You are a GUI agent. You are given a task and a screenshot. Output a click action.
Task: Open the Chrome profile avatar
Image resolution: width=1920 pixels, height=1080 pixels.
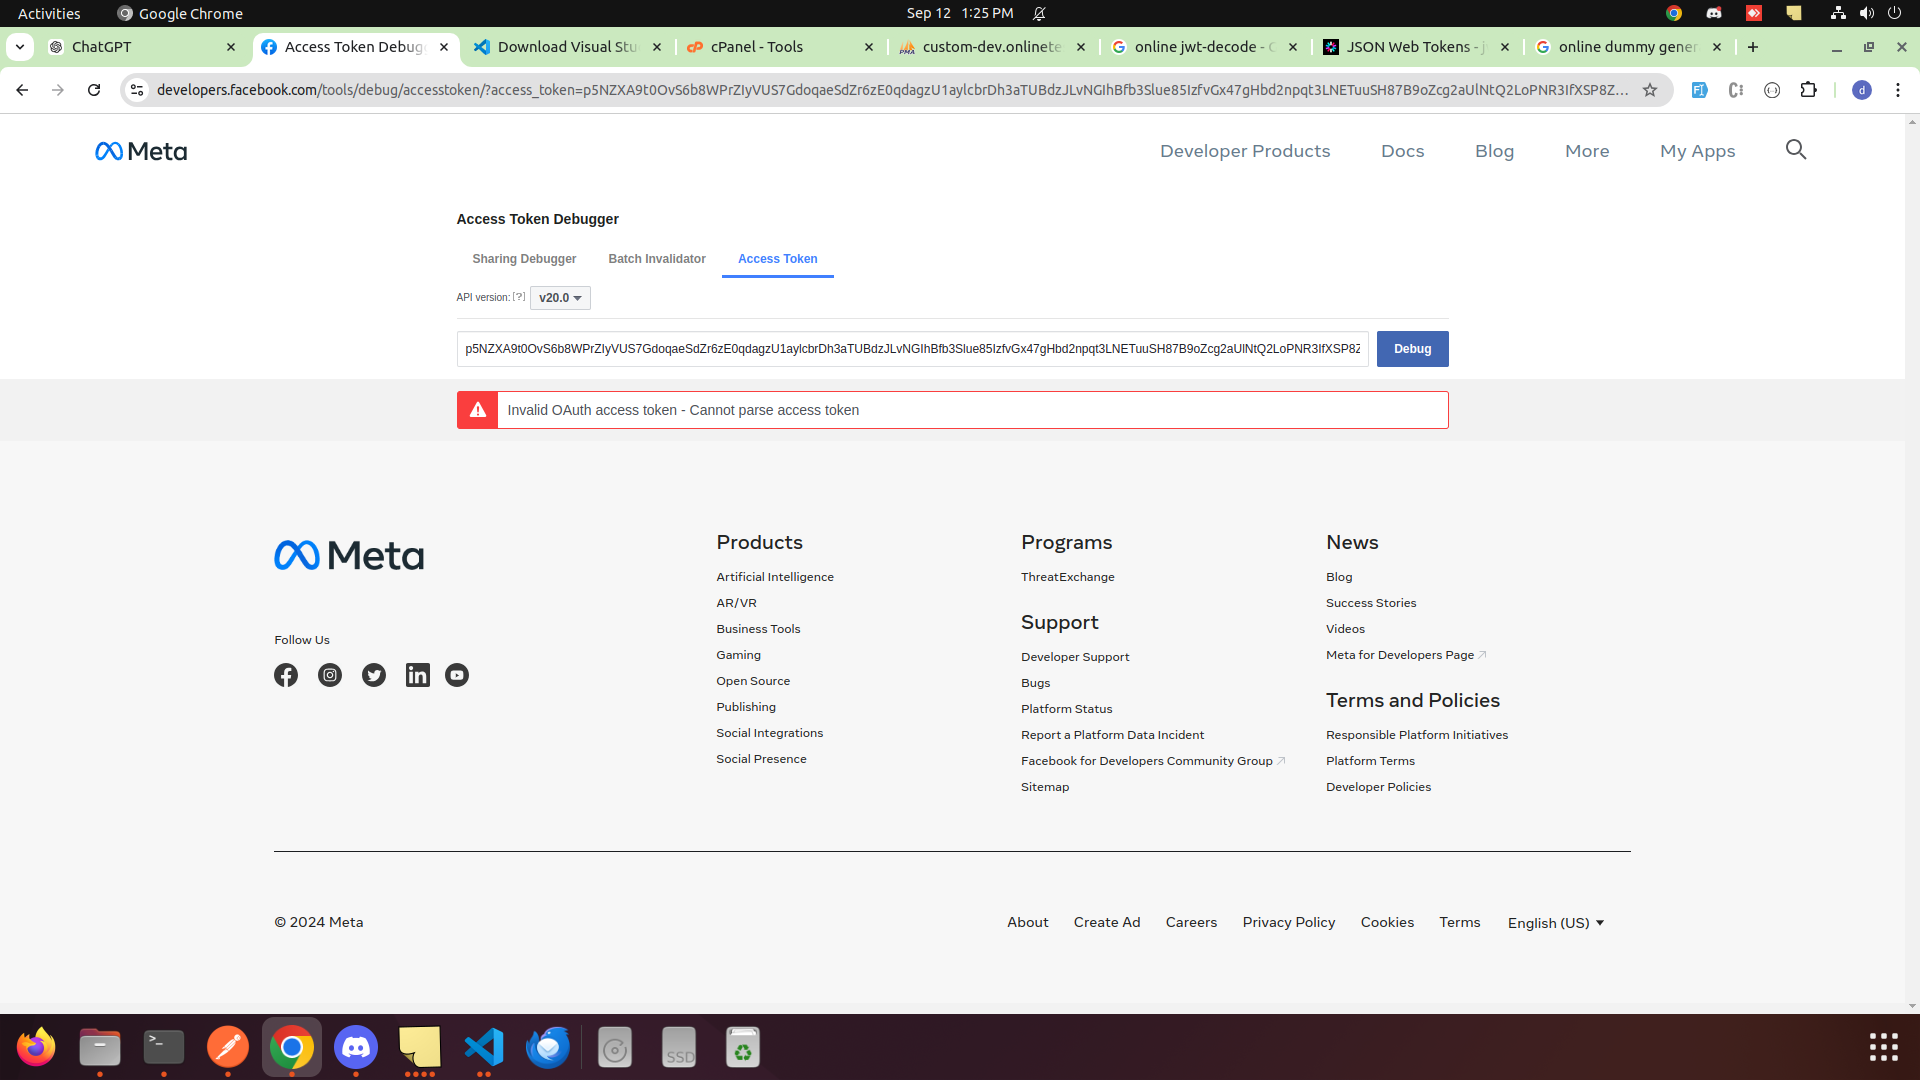tap(1862, 90)
